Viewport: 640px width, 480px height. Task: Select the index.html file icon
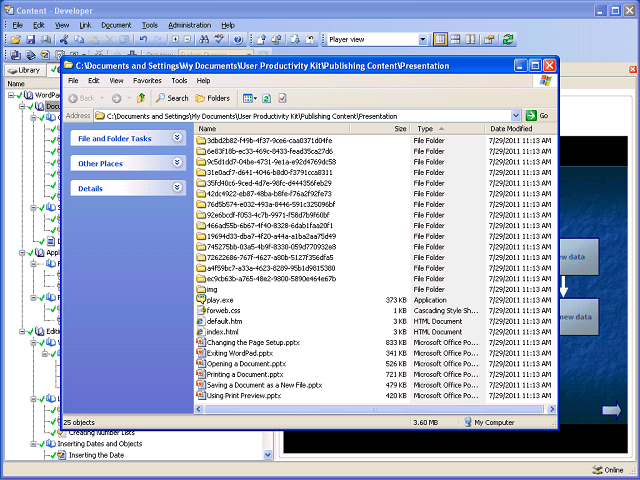coord(200,332)
